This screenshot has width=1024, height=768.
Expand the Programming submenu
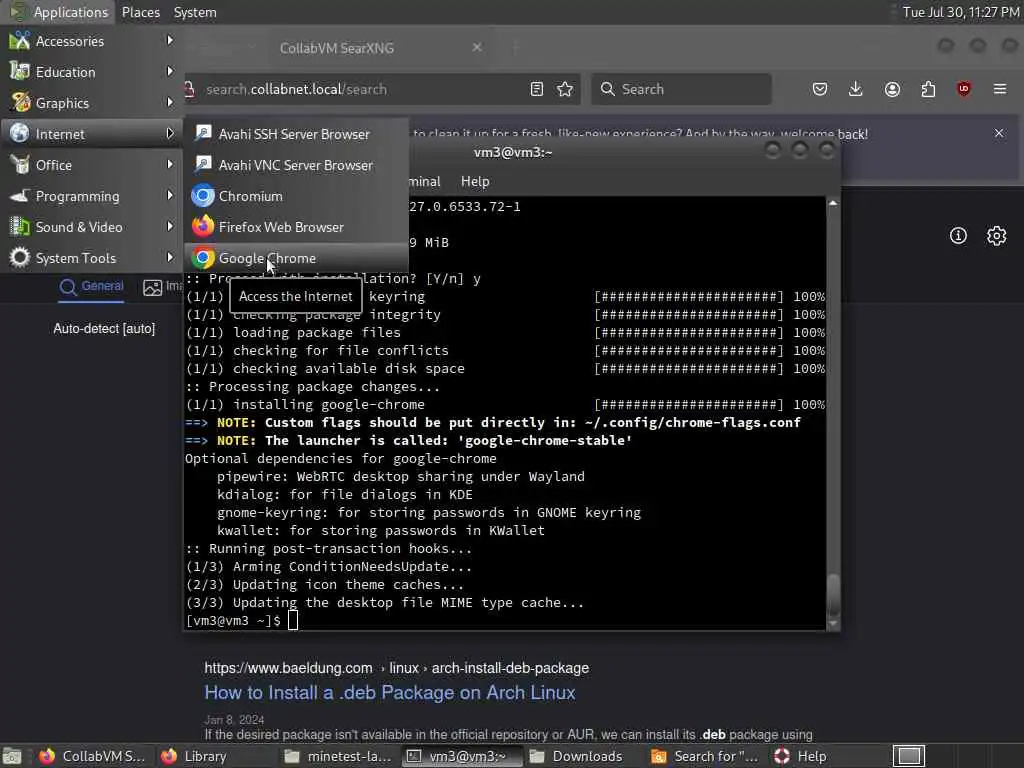(91, 196)
